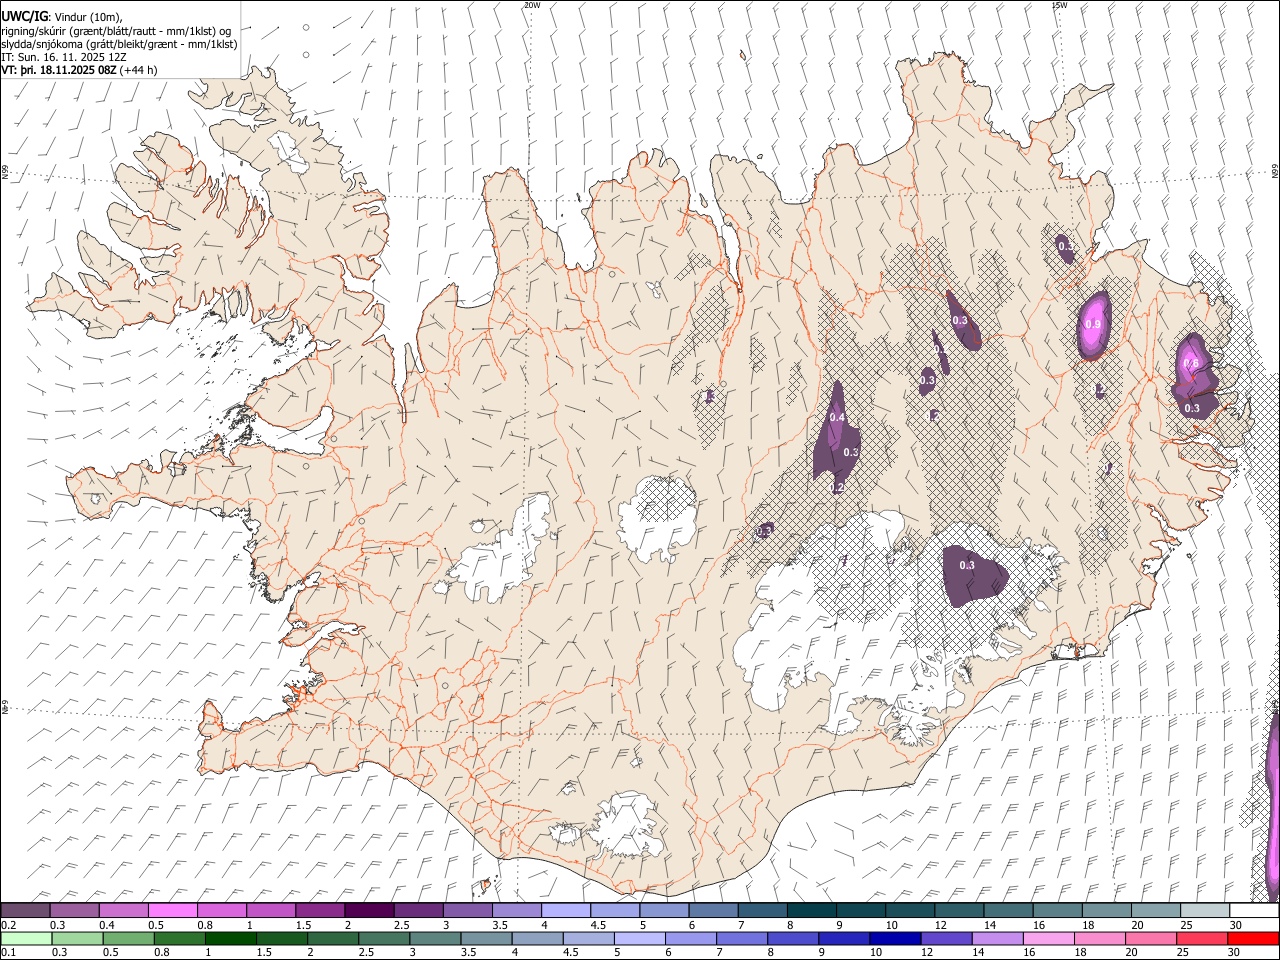Select the deep blue 10 rain legend swatch
Viewport: 1280px width, 960px height.
click(x=895, y=938)
